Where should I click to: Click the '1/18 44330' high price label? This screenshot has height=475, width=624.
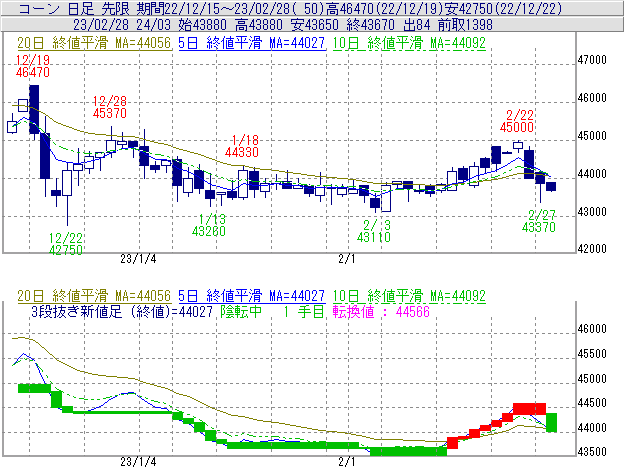coord(242,146)
